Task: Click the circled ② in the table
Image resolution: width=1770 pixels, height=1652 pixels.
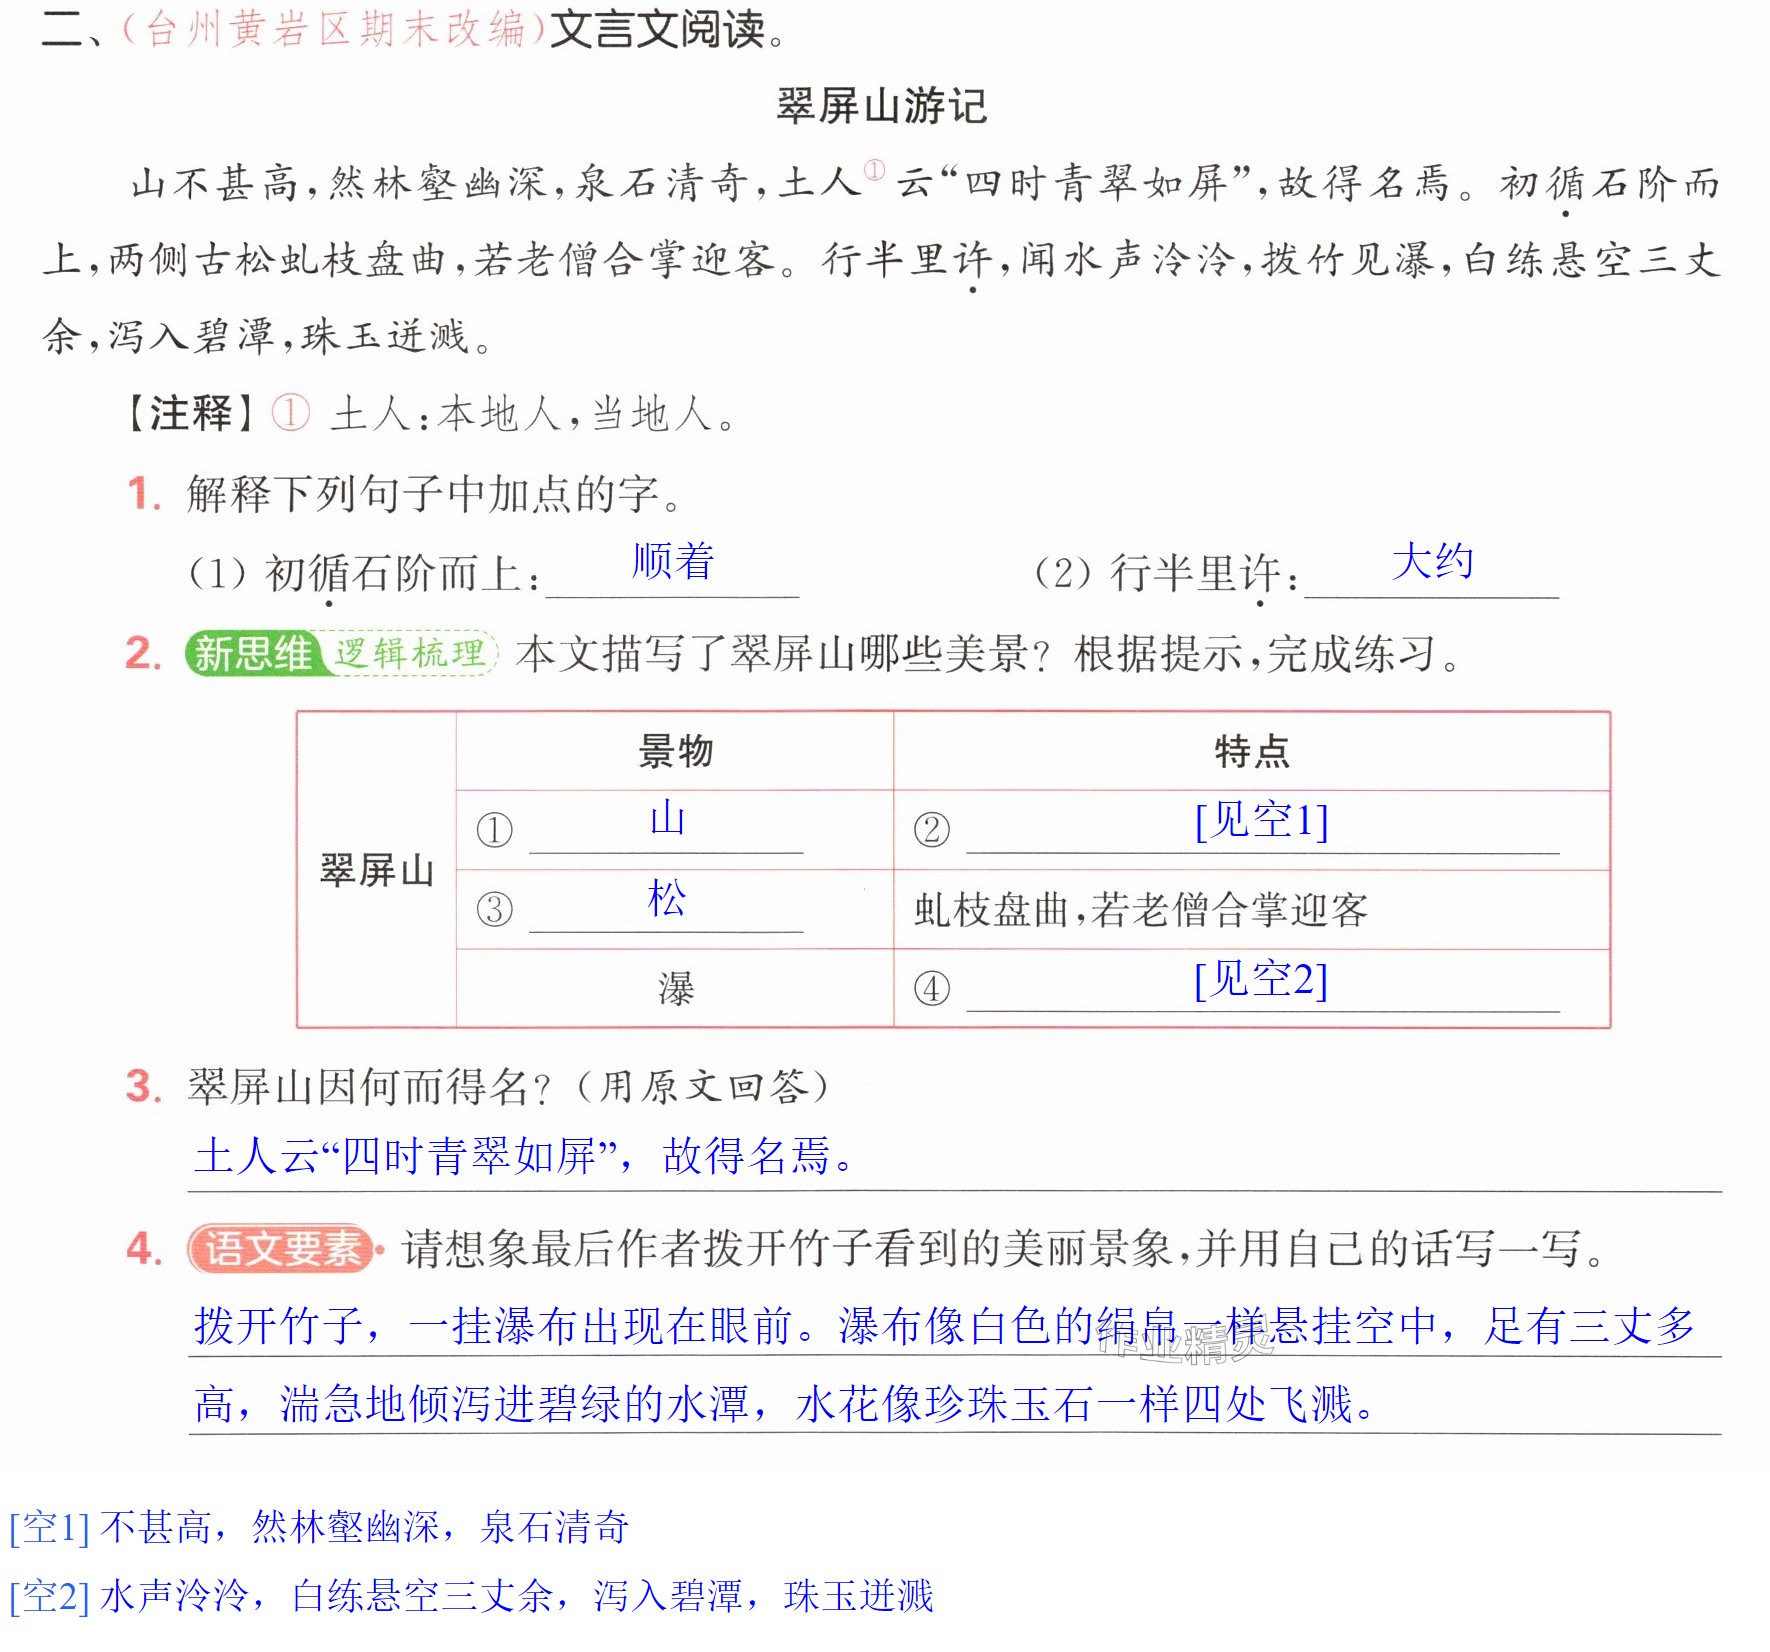Action: point(931,829)
